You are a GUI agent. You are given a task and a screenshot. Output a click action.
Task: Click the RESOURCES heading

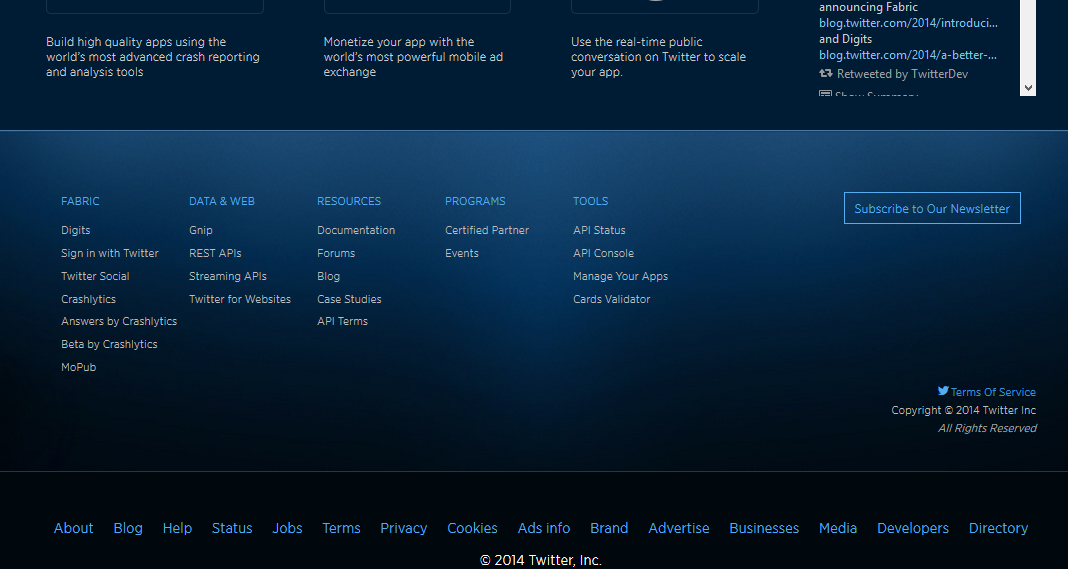349,201
